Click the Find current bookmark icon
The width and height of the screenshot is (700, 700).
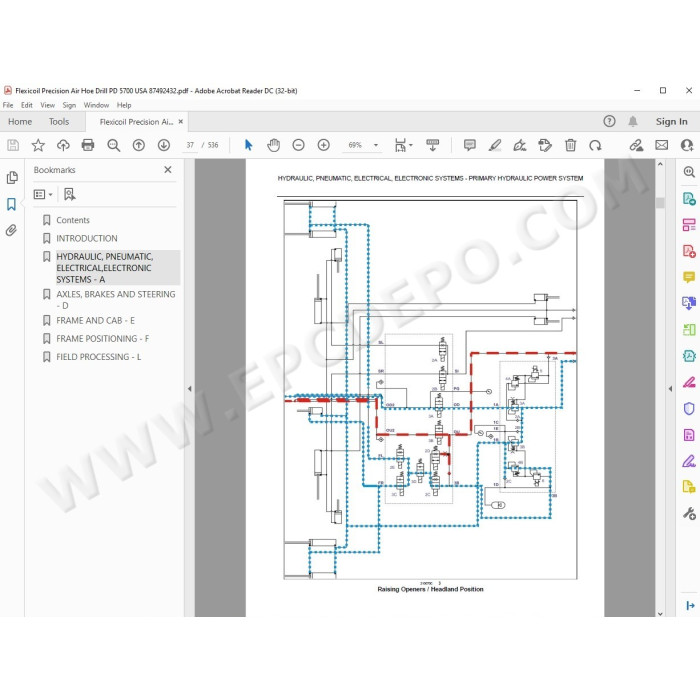pos(70,195)
